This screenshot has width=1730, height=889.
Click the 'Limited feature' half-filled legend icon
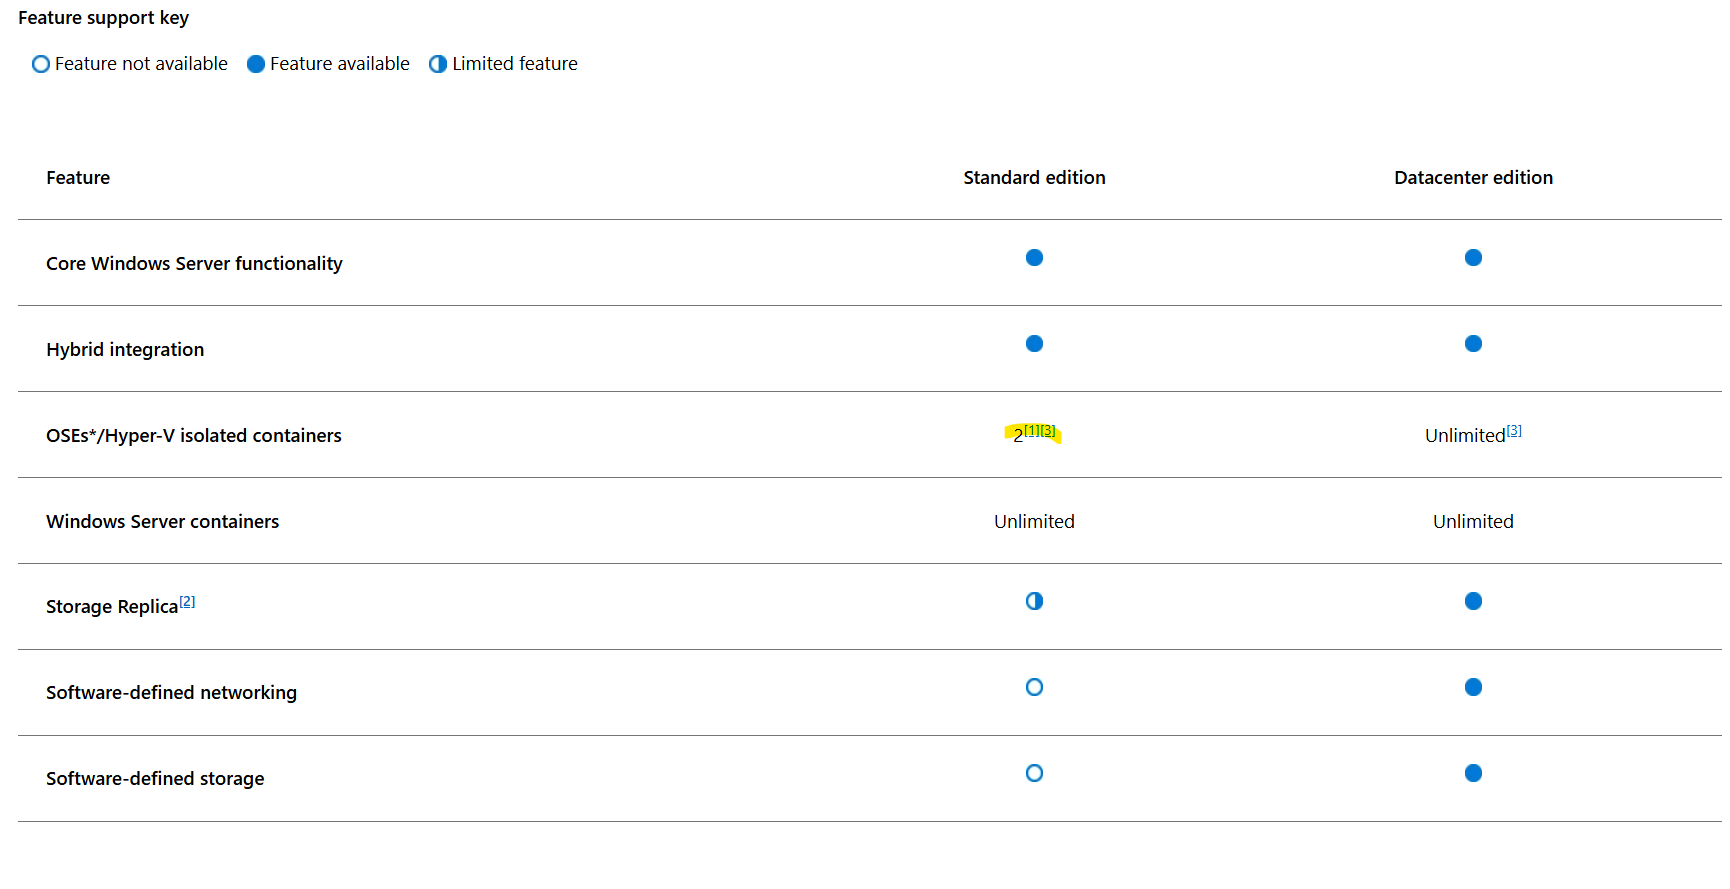click(x=438, y=64)
